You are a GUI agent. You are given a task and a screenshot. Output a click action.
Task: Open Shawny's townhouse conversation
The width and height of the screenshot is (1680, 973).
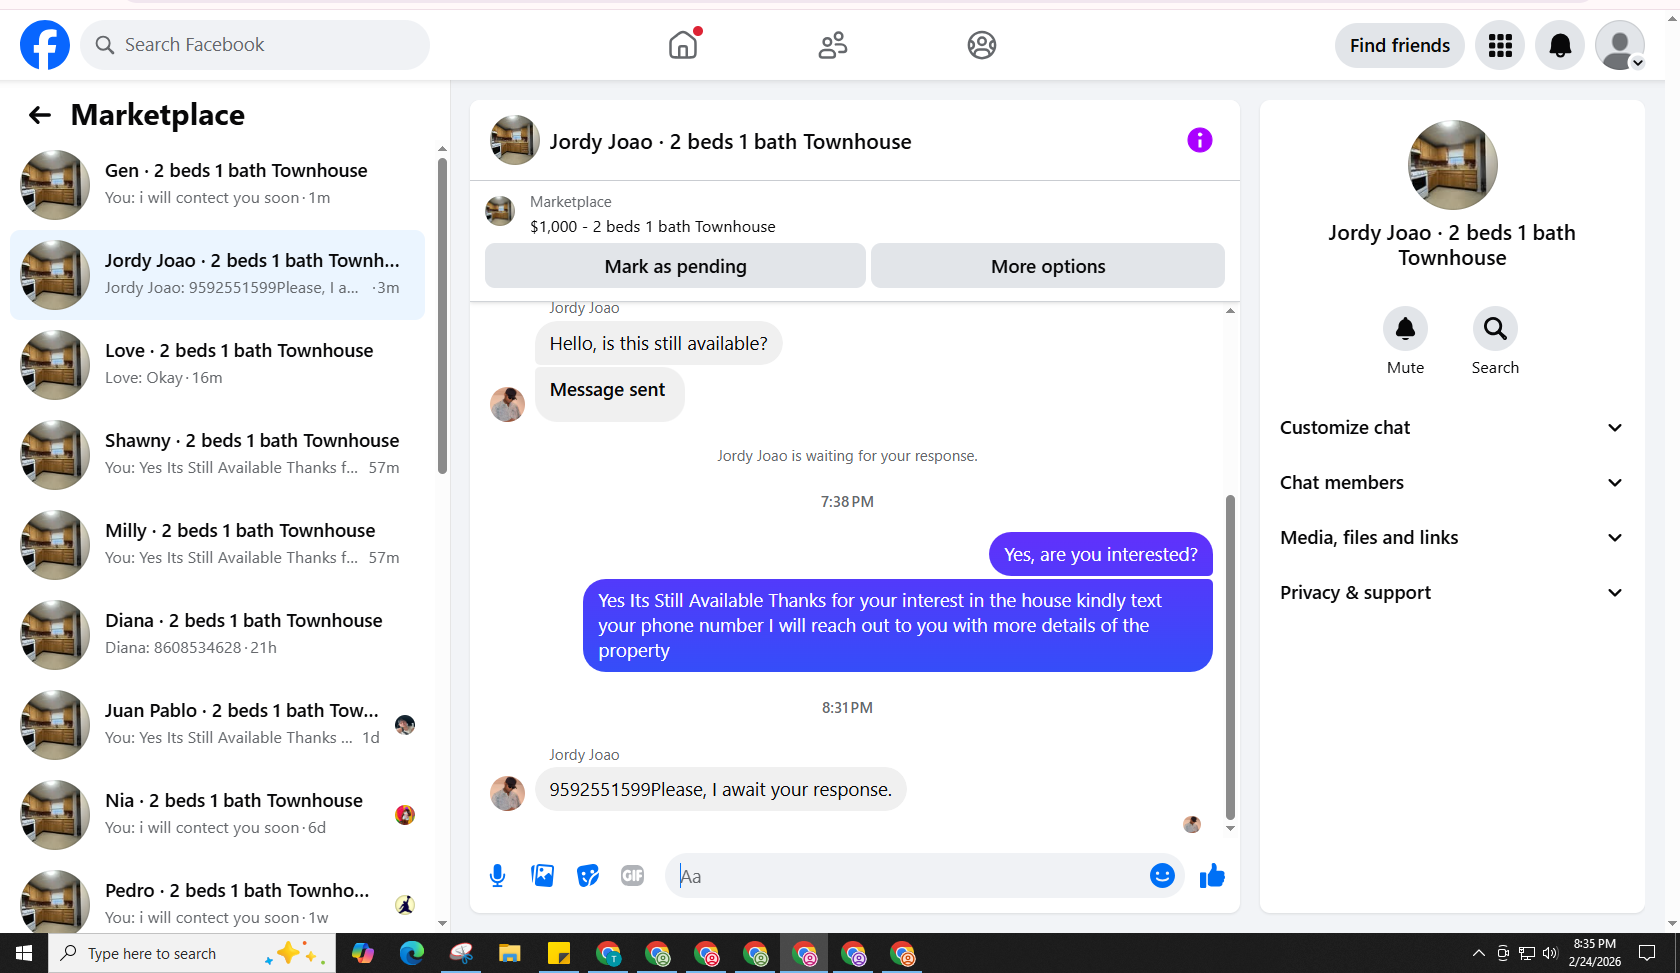point(217,455)
